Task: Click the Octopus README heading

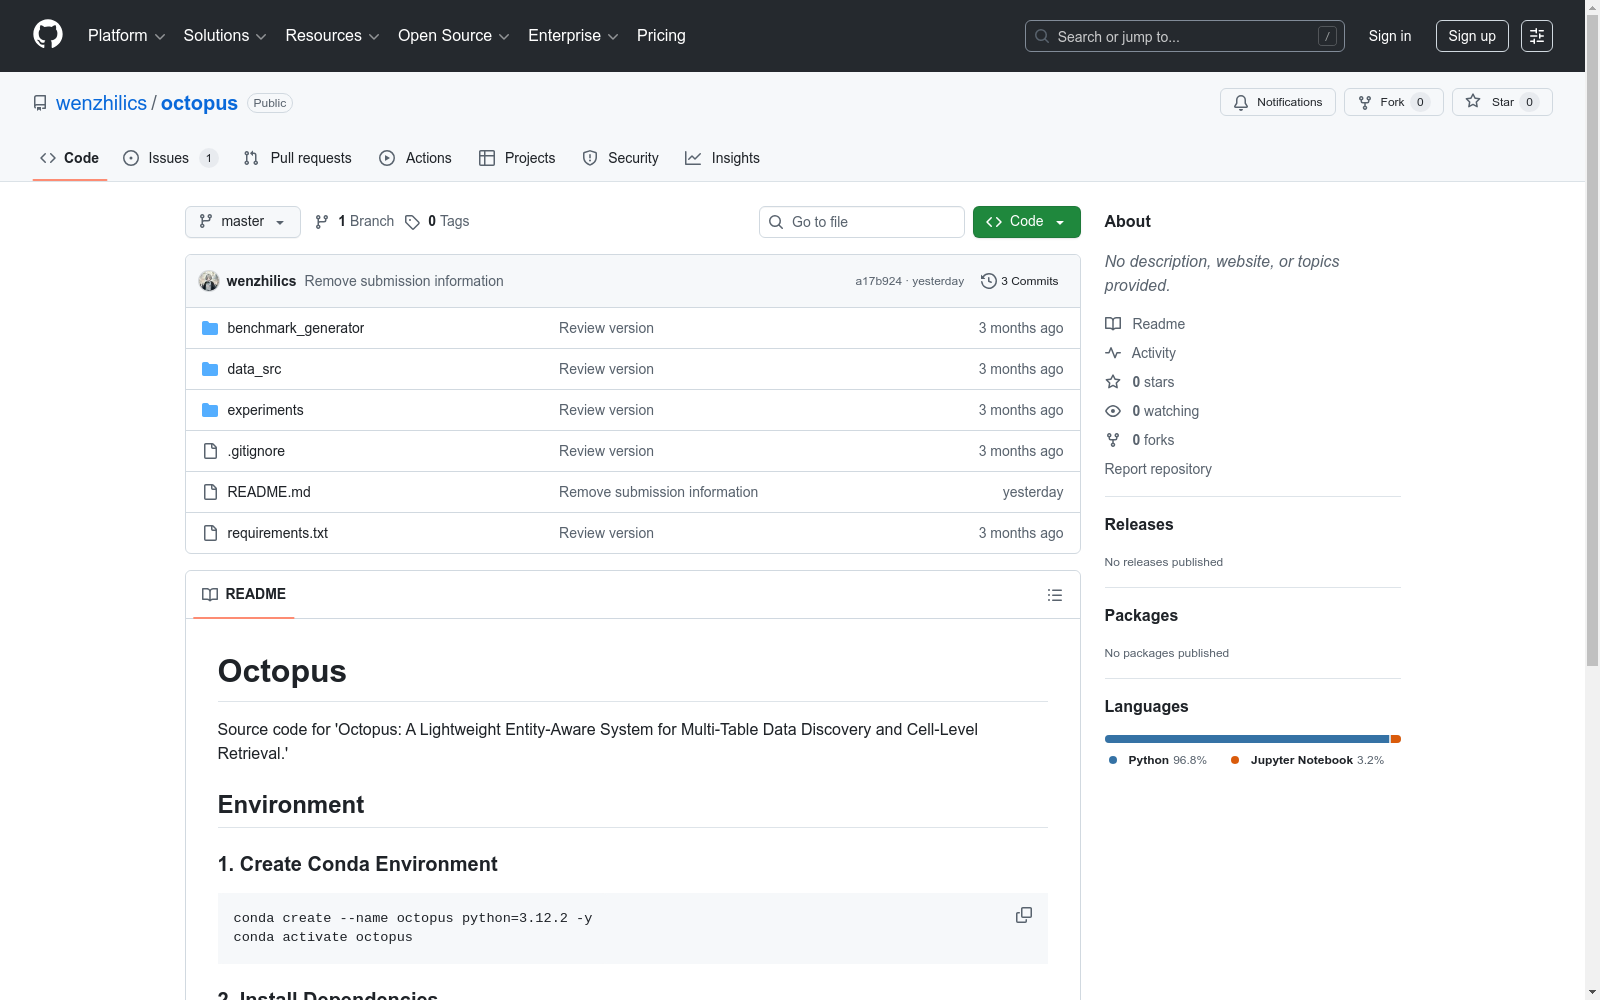Action: point(282,671)
